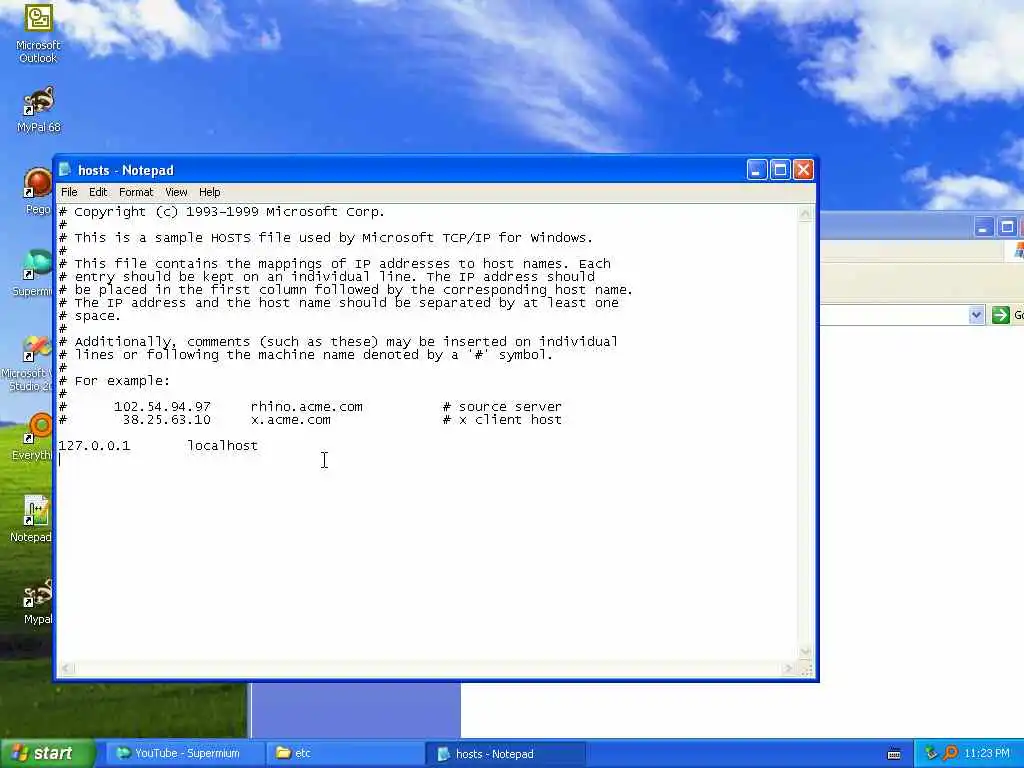Maximize the background window behind Notepad
Screen dimensions: 1024x768
1007,227
